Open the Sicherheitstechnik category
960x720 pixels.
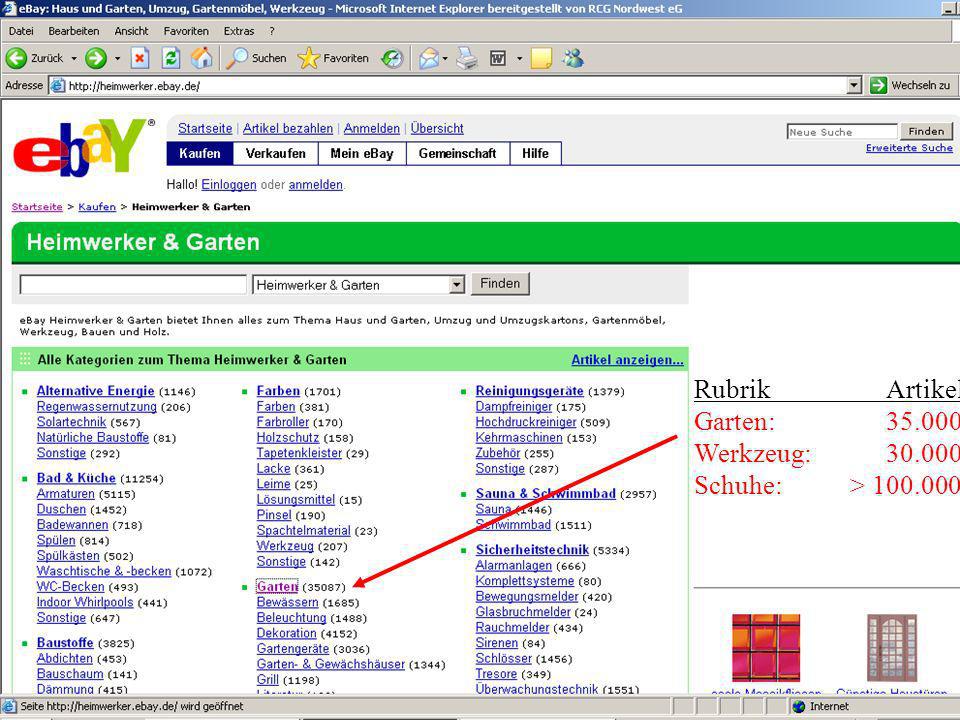[x=532, y=550]
